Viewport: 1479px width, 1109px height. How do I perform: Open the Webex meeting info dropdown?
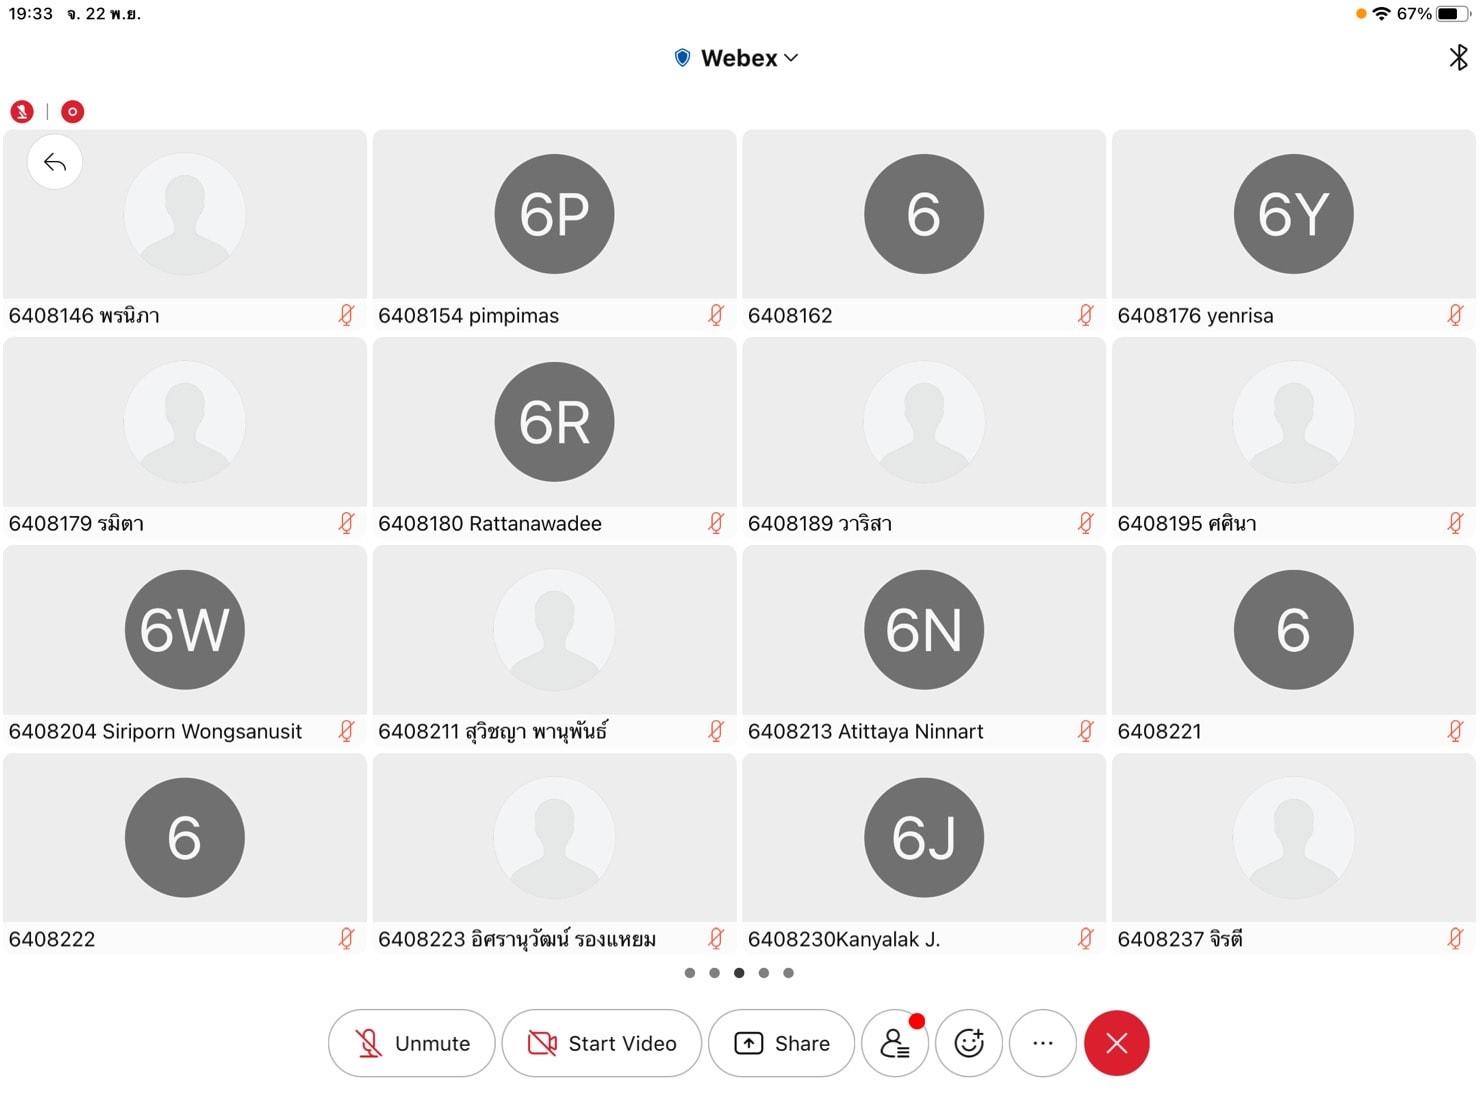click(x=738, y=58)
